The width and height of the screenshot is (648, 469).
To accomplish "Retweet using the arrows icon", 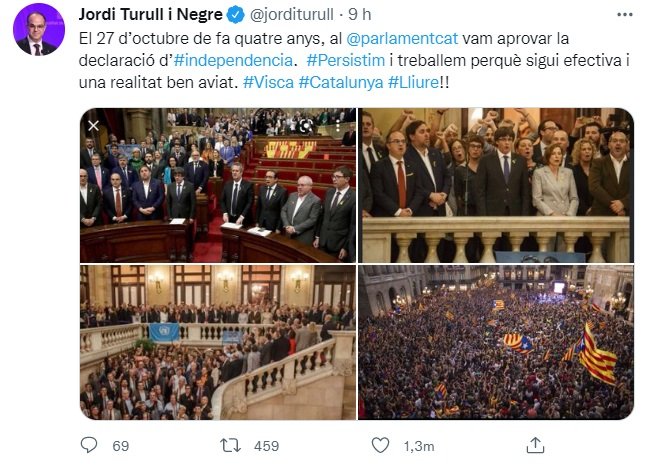I will (x=230, y=445).
